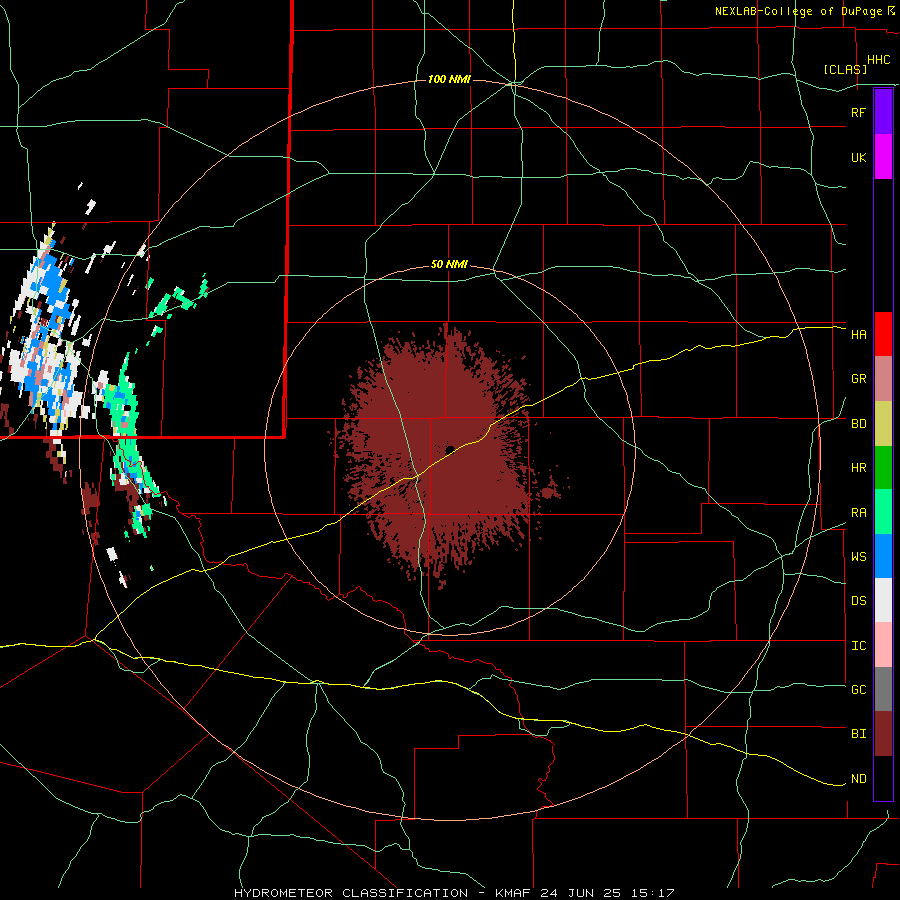Viewport: 900px width, 900px height.
Task: Click the magenta UK legend color swatch
Action: tap(883, 157)
